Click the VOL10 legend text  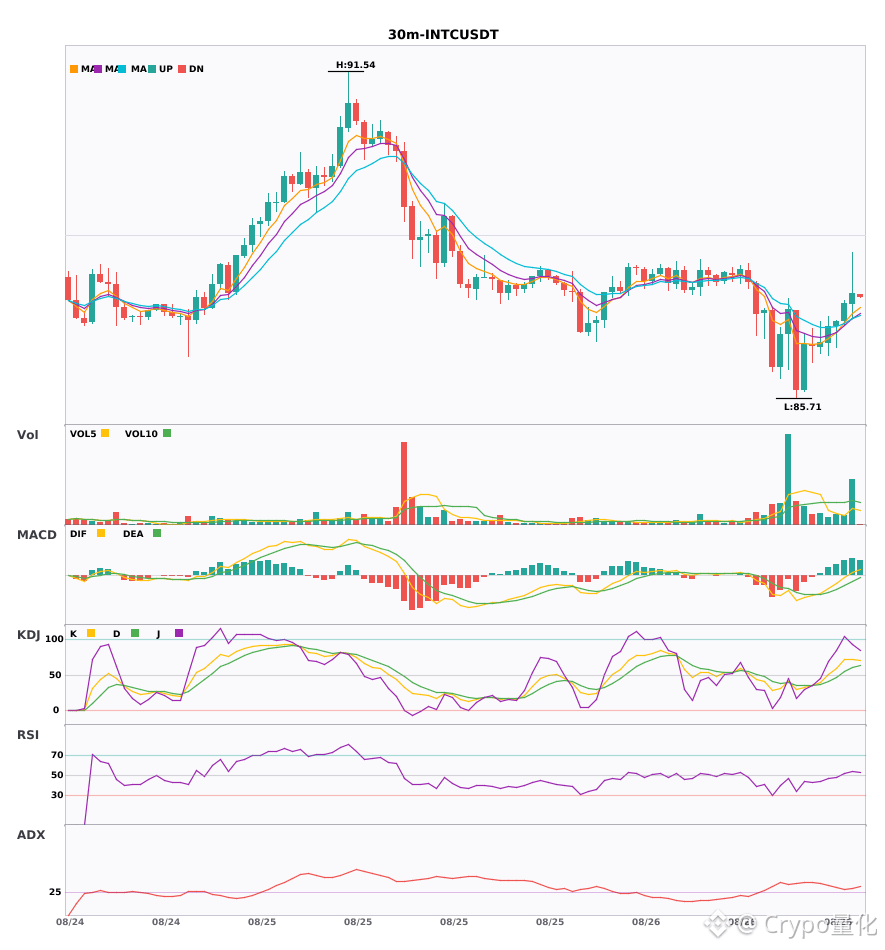(x=141, y=434)
